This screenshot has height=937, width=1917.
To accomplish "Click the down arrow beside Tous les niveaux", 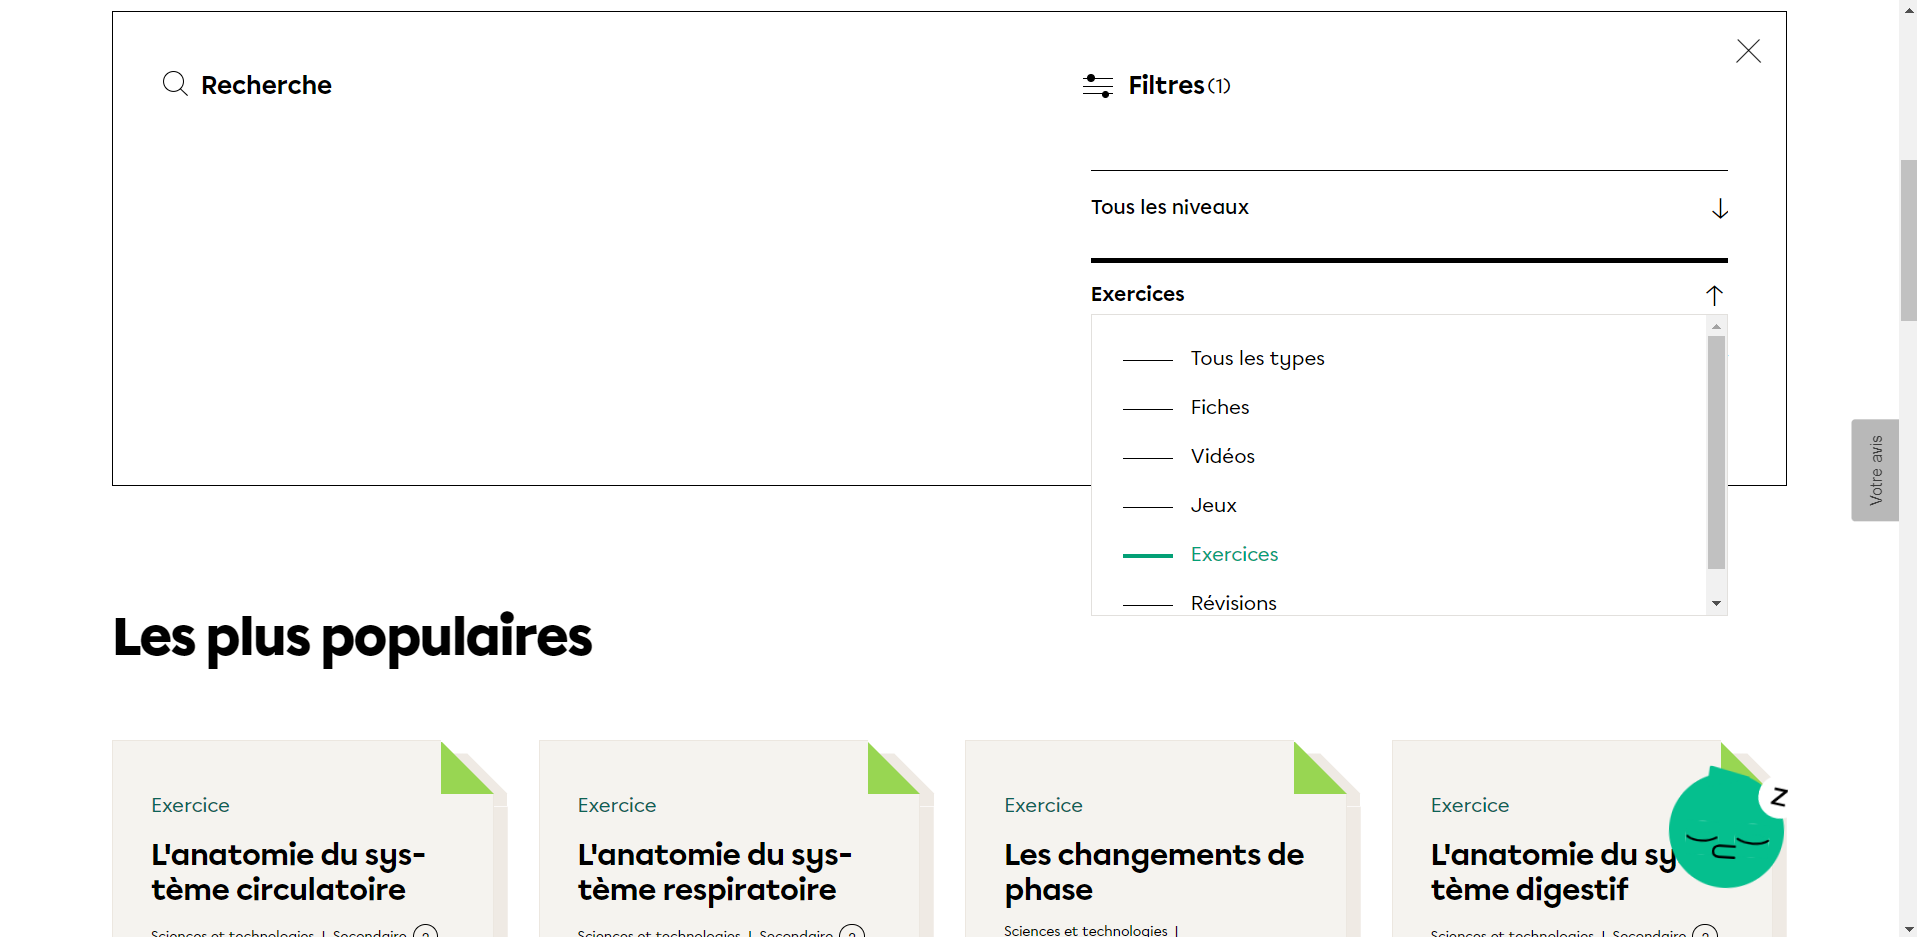I will point(1719,208).
